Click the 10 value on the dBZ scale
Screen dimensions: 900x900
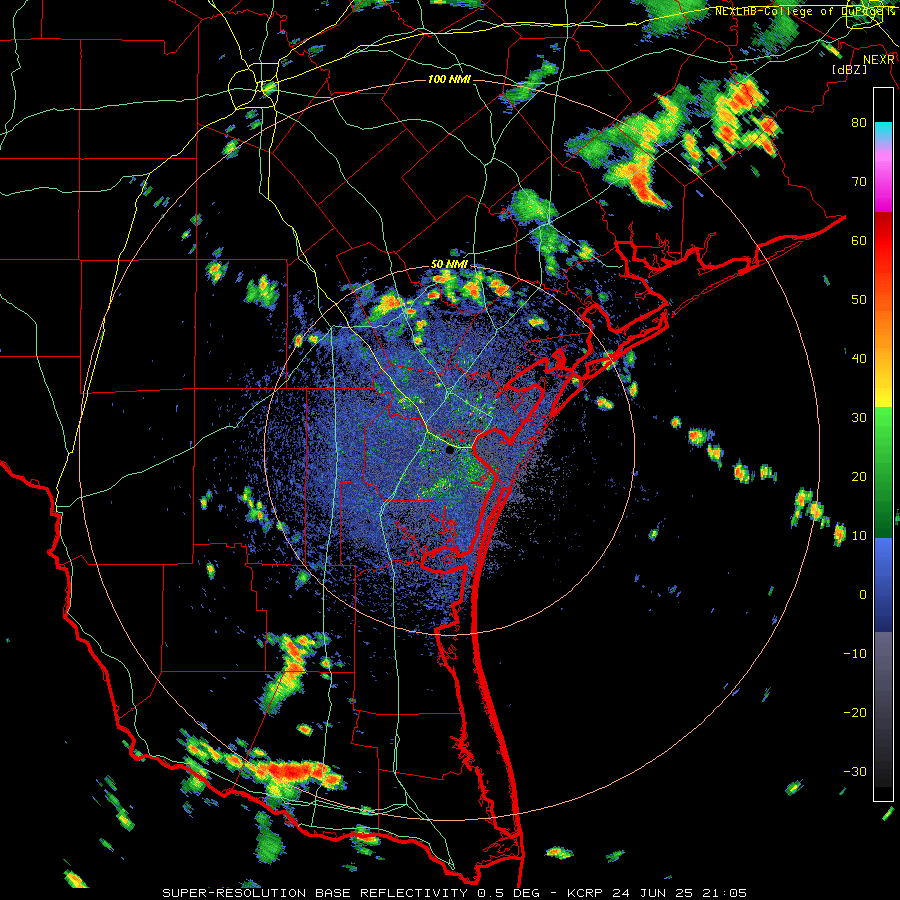(x=859, y=536)
